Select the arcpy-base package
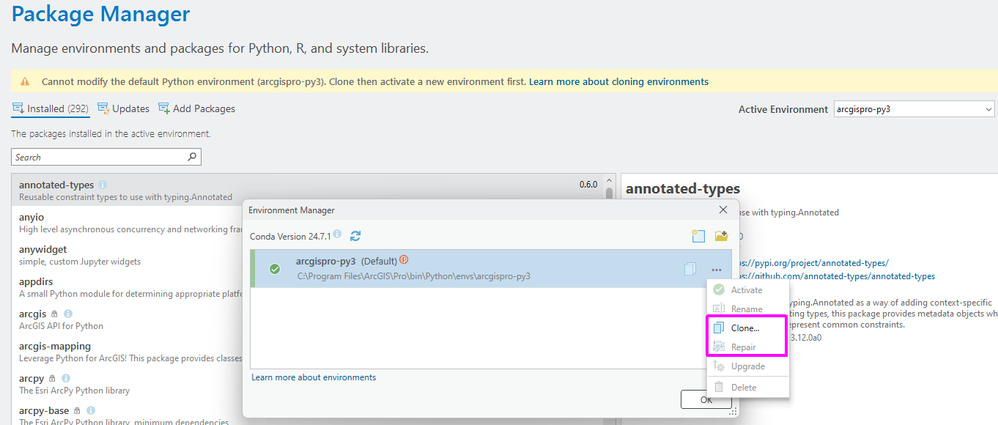Image resolution: width=998 pixels, height=425 pixels. [127, 413]
